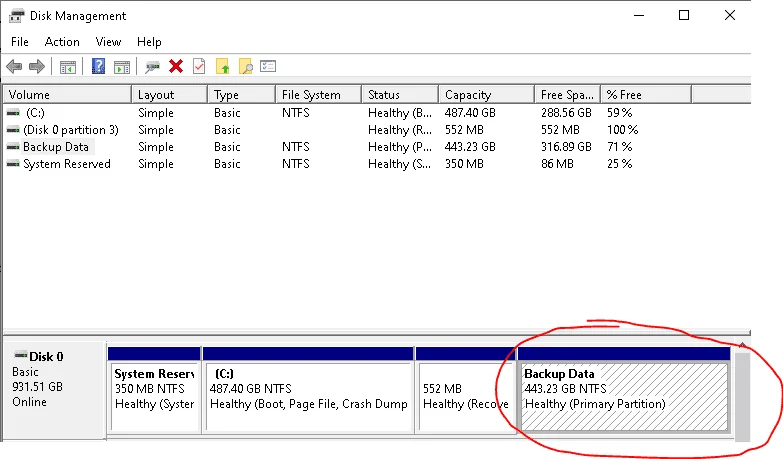The image size is (783, 459).
Task: Click the Forward arrow toolbar icon
Action: click(37, 66)
